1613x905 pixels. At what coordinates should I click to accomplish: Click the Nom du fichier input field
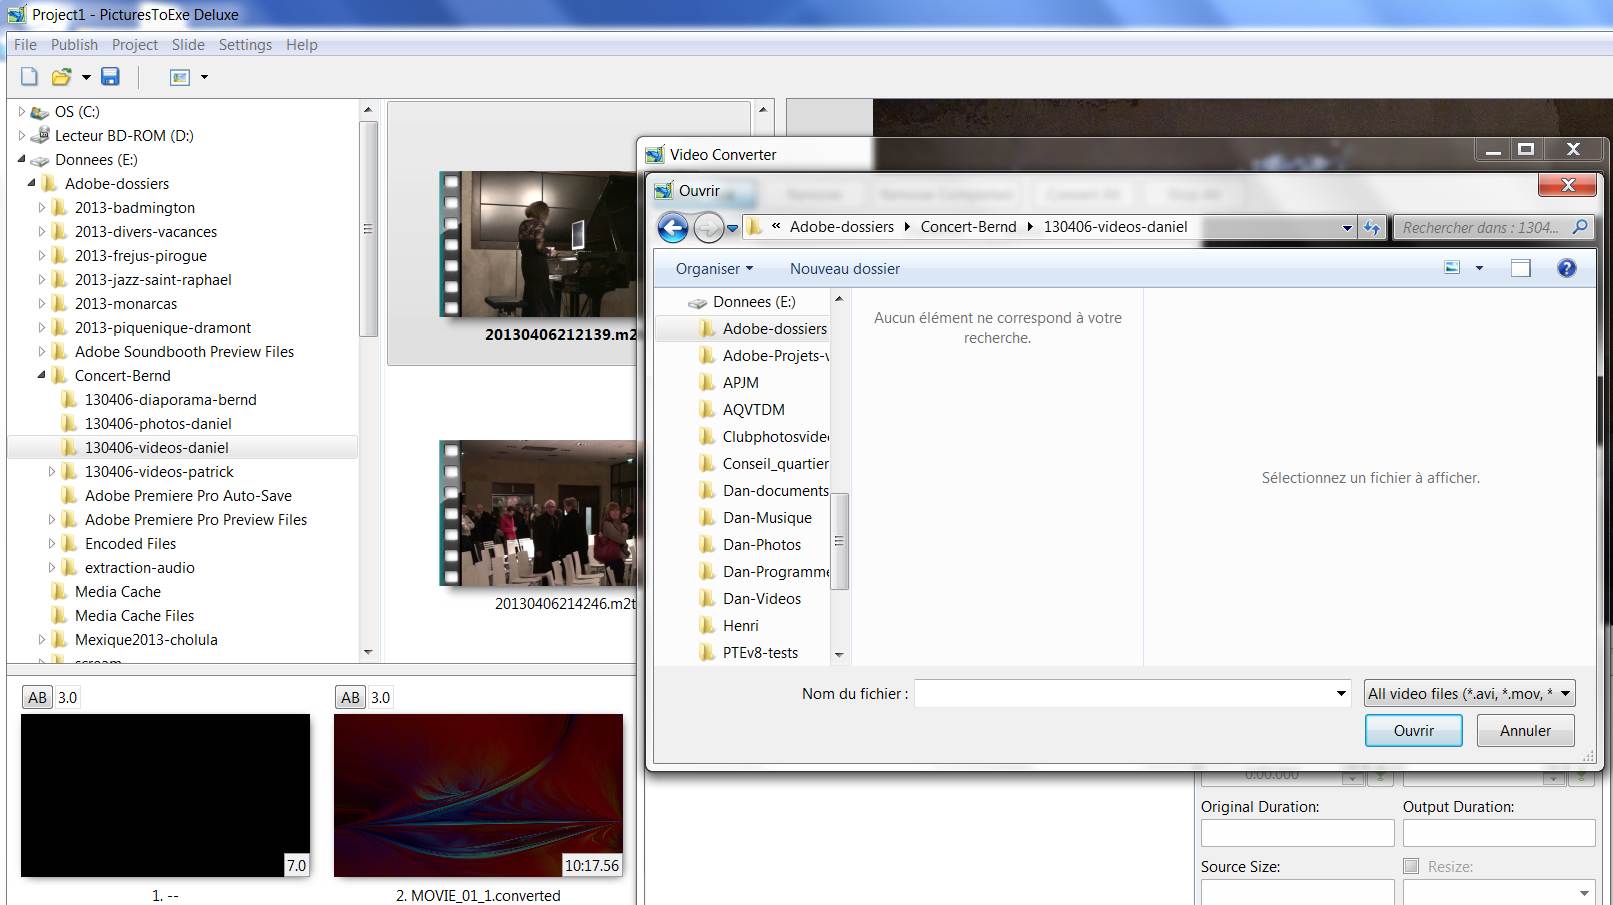[1124, 693]
